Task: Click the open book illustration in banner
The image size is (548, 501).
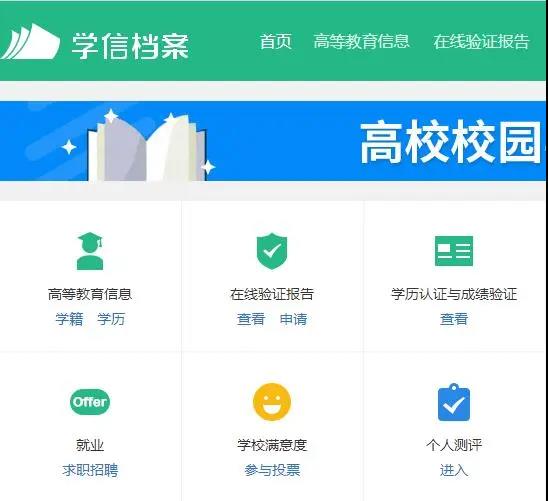Action: [x=147, y=147]
